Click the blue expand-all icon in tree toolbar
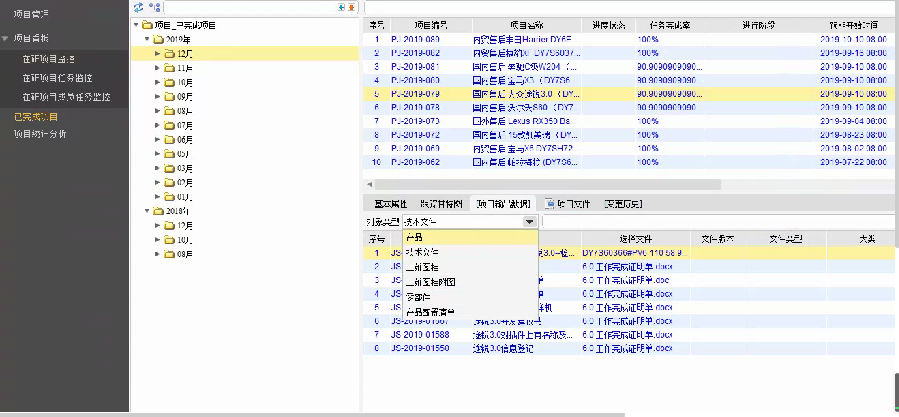The height and width of the screenshot is (417, 899). (x=342, y=7)
